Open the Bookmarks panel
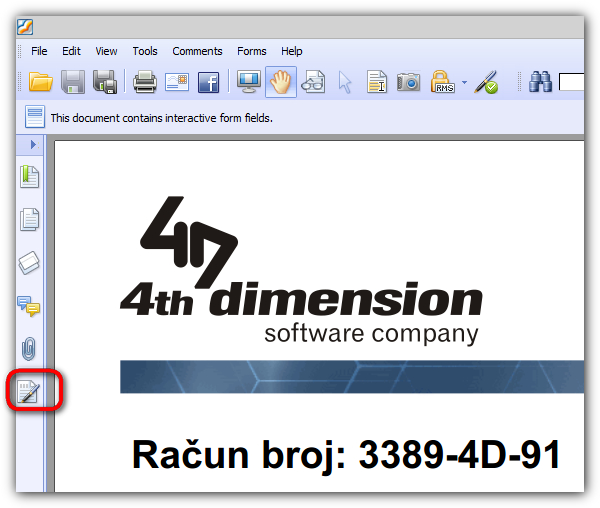The width and height of the screenshot is (600, 508). pos(29,177)
